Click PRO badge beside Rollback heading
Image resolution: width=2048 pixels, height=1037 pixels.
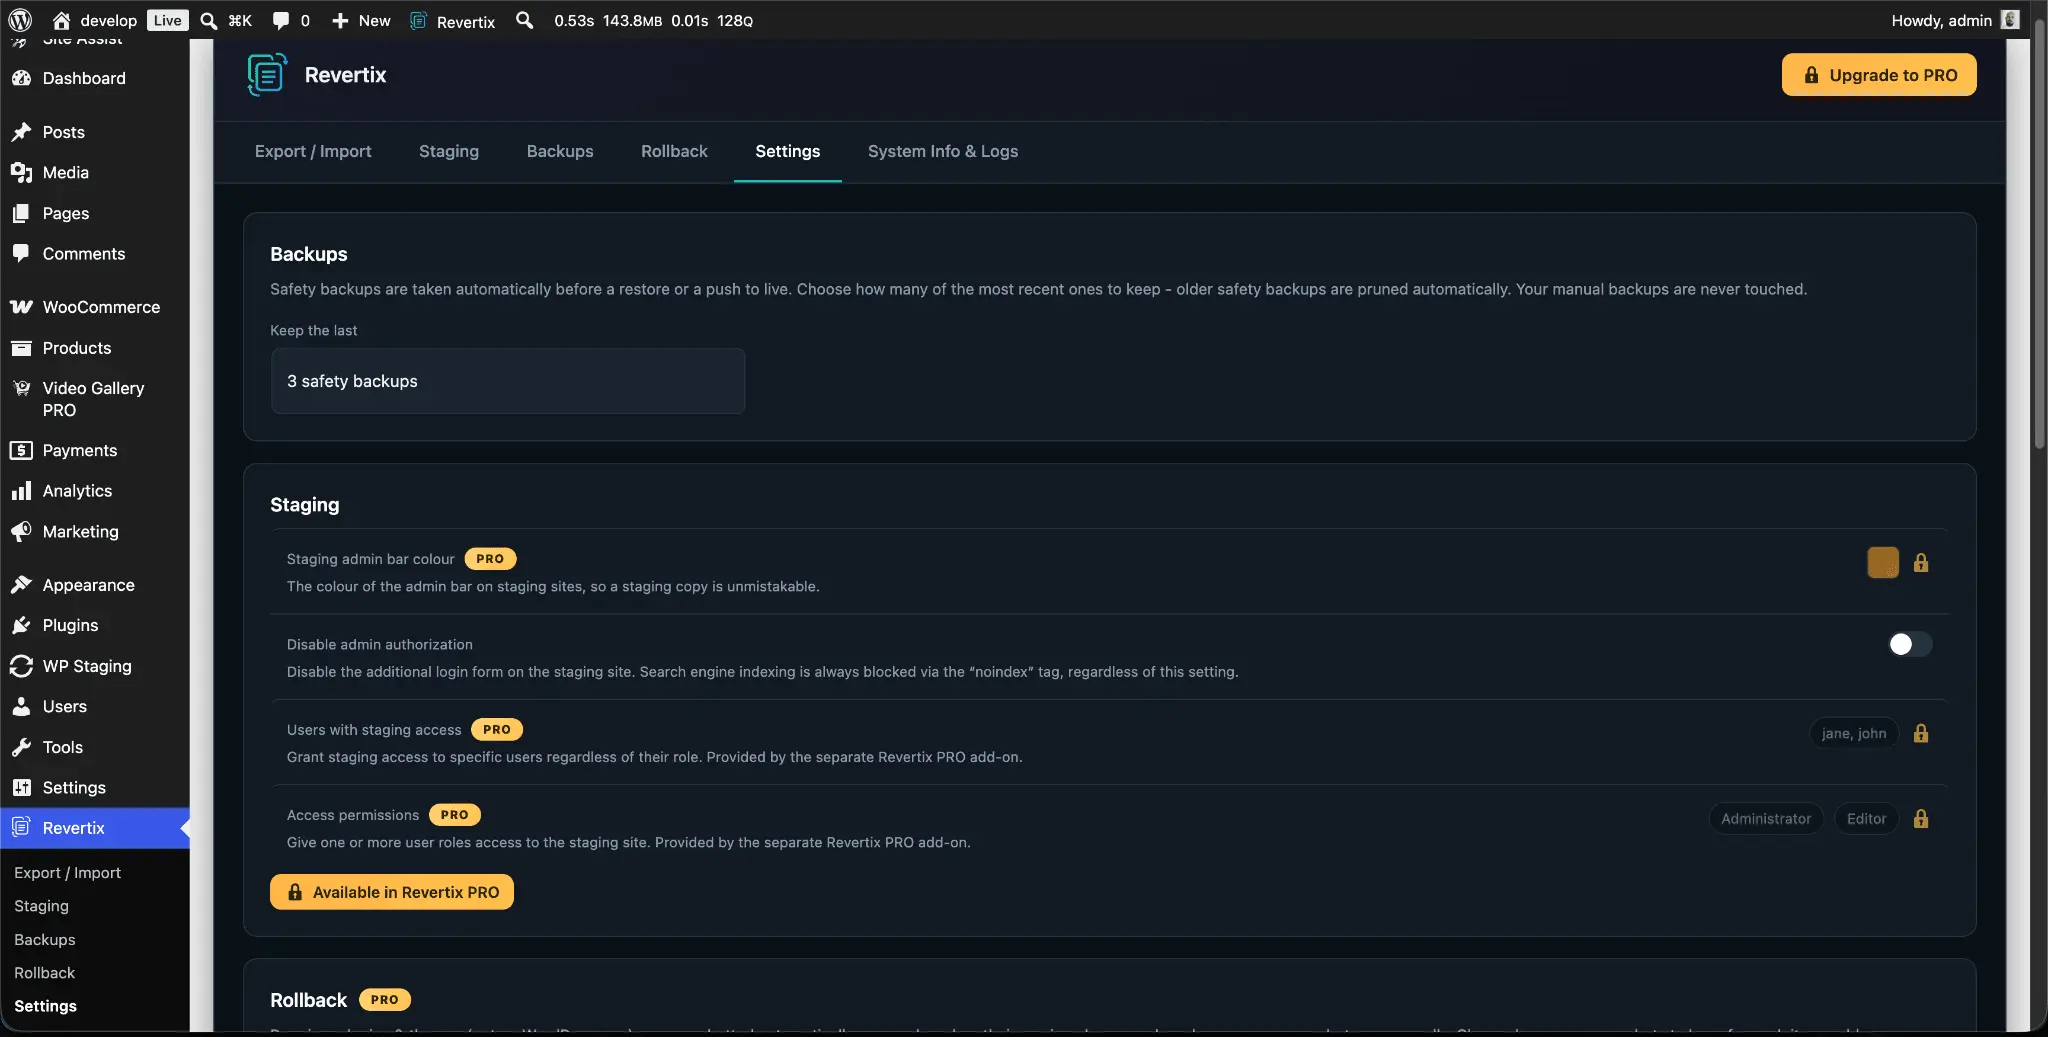385,1000
